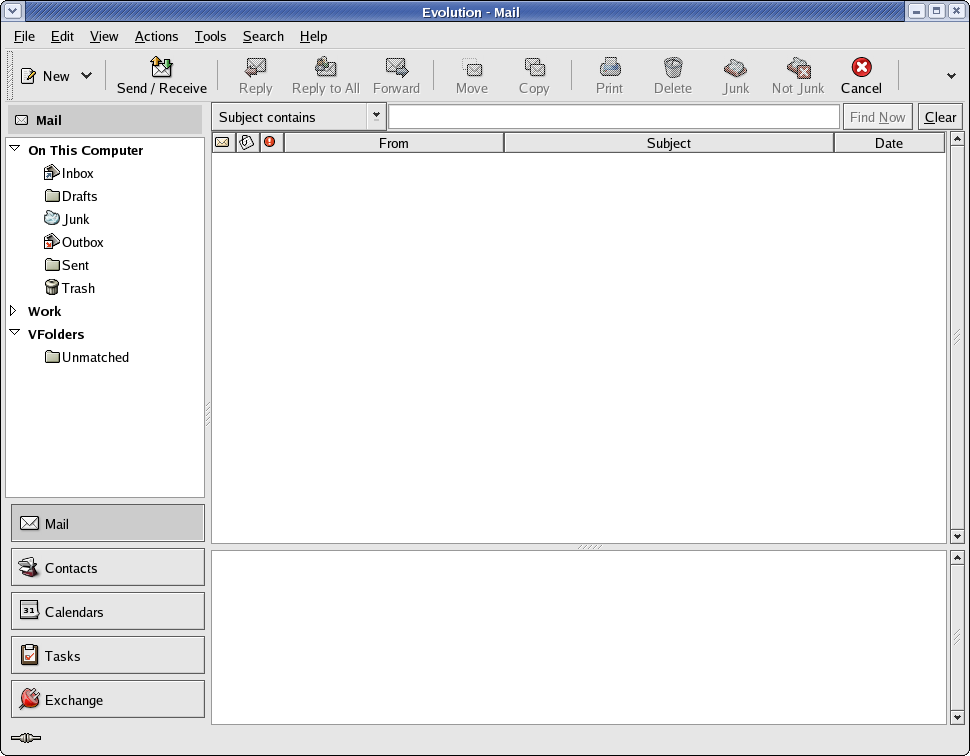This screenshot has width=970, height=756.
Task: Expand the Work folder tree
Action: (x=14, y=311)
